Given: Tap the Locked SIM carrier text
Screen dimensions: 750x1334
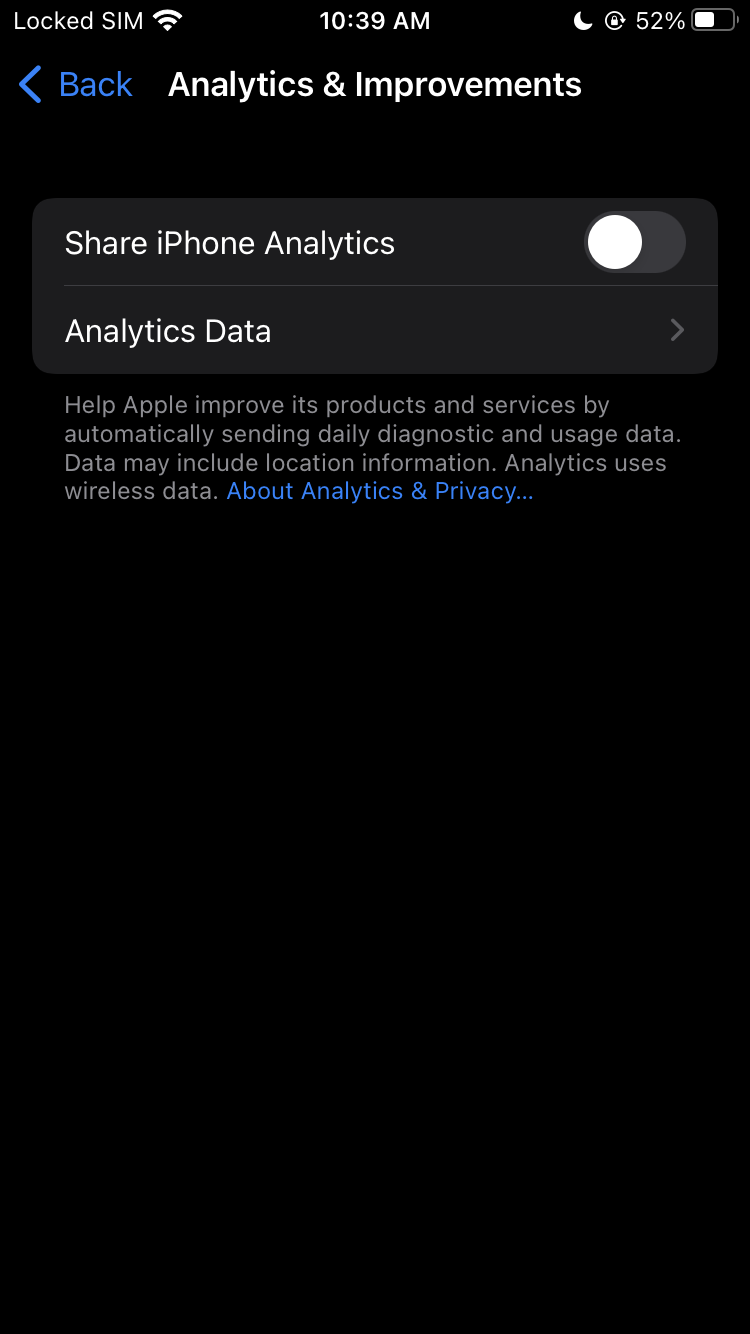Looking at the screenshot, I should (78, 20).
